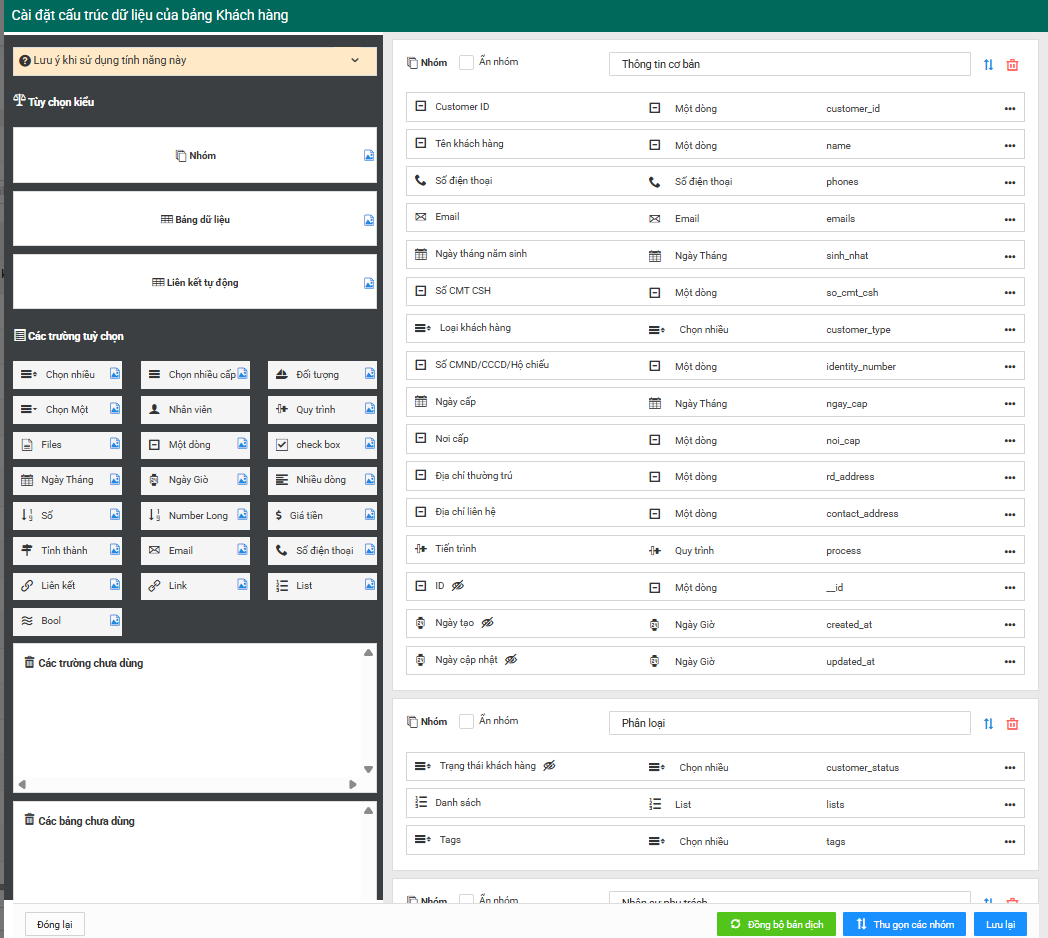This screenshot has height=938, width=1048.
Task: Delete the Thông tin cơ bản group
Action: pos(1012,65)
